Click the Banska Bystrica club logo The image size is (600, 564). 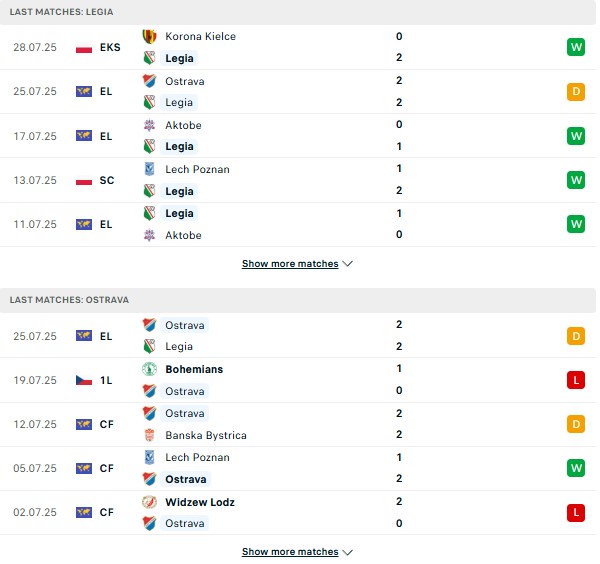pyautogui.click(x=149, y=435)
